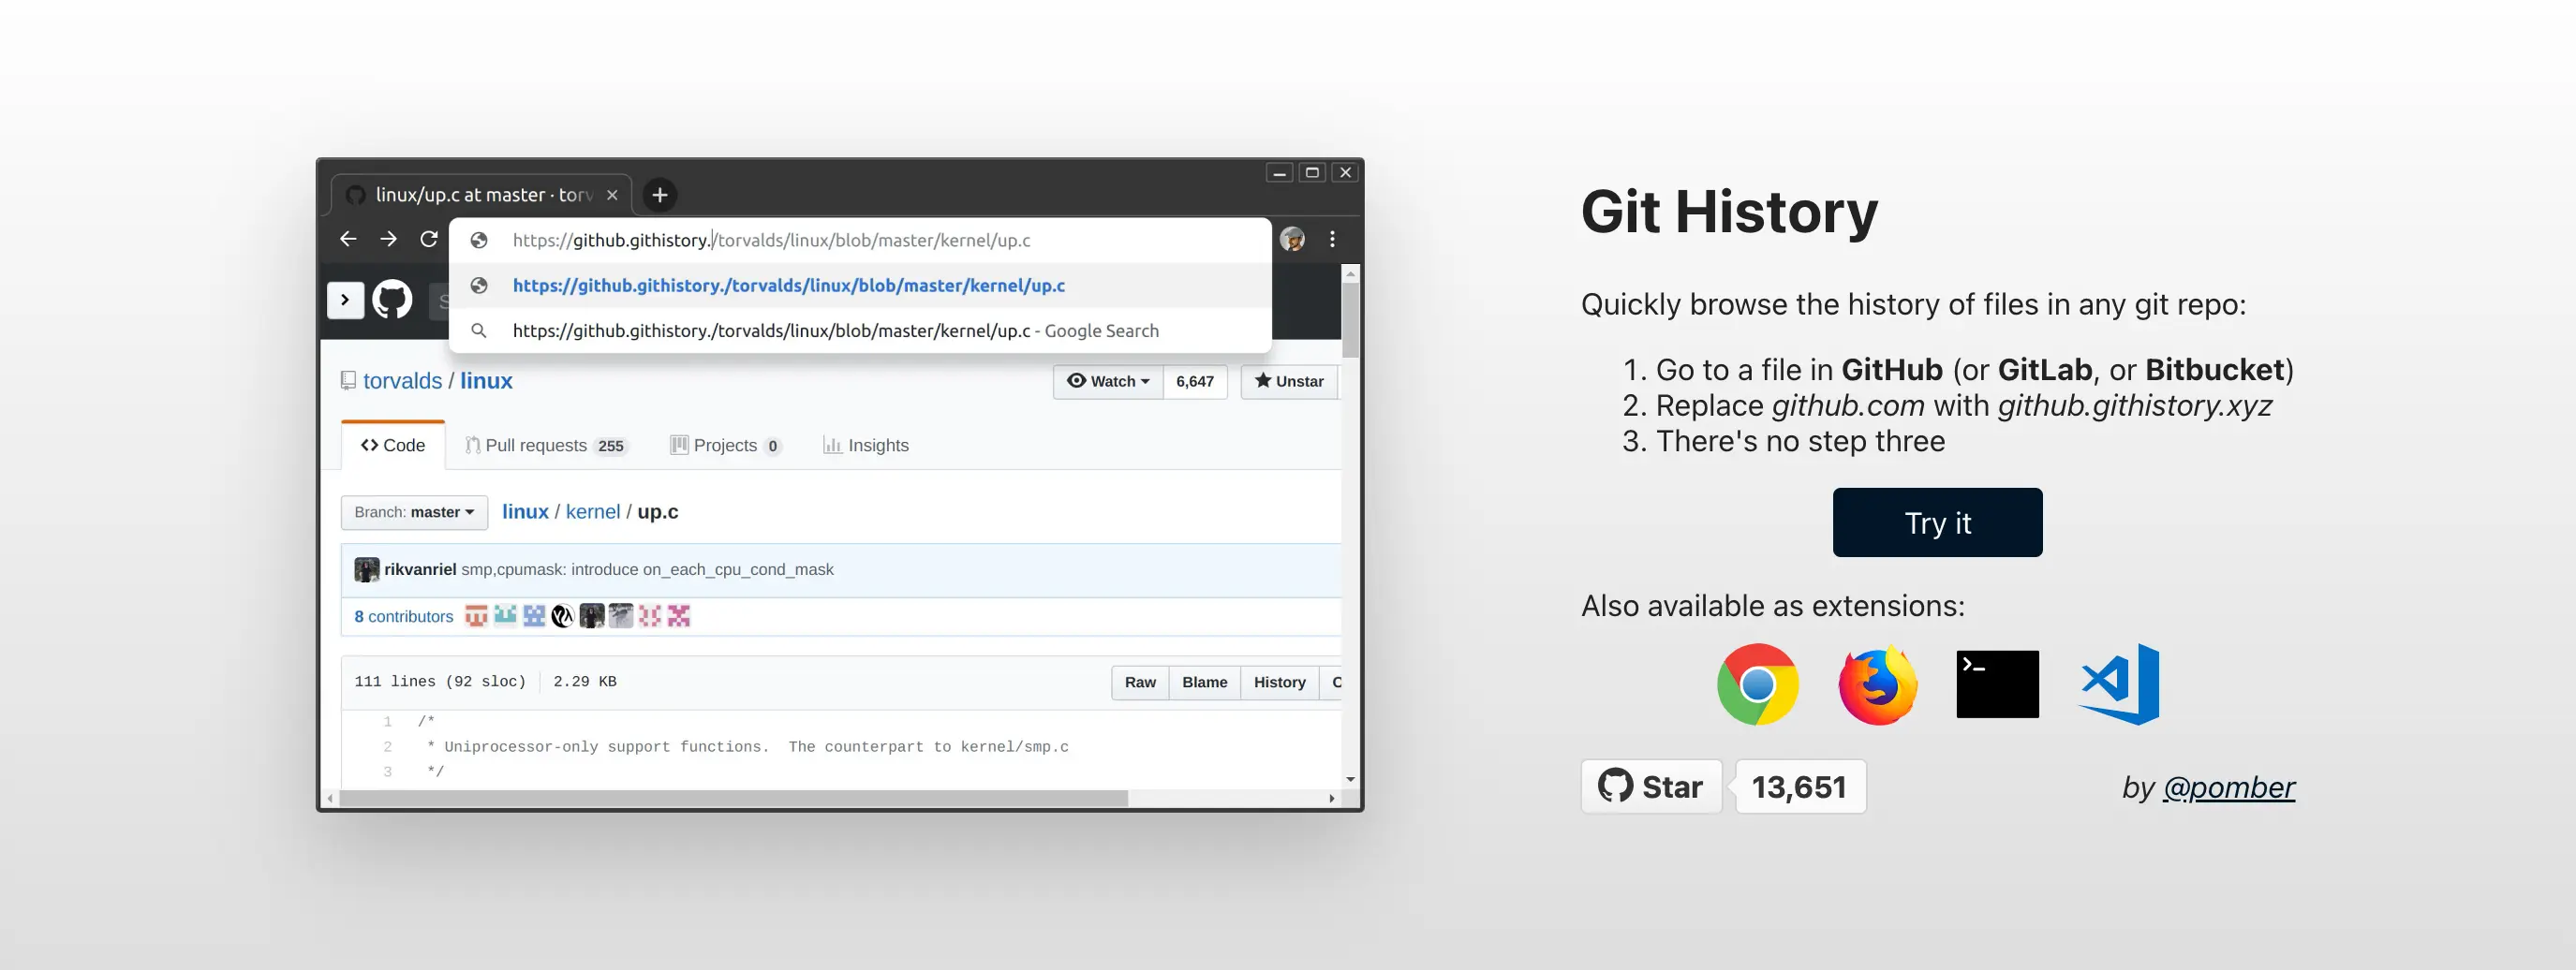Click the profile avatar in the browser toolbar
The image size is (2576, 970).
(1292, 239)
